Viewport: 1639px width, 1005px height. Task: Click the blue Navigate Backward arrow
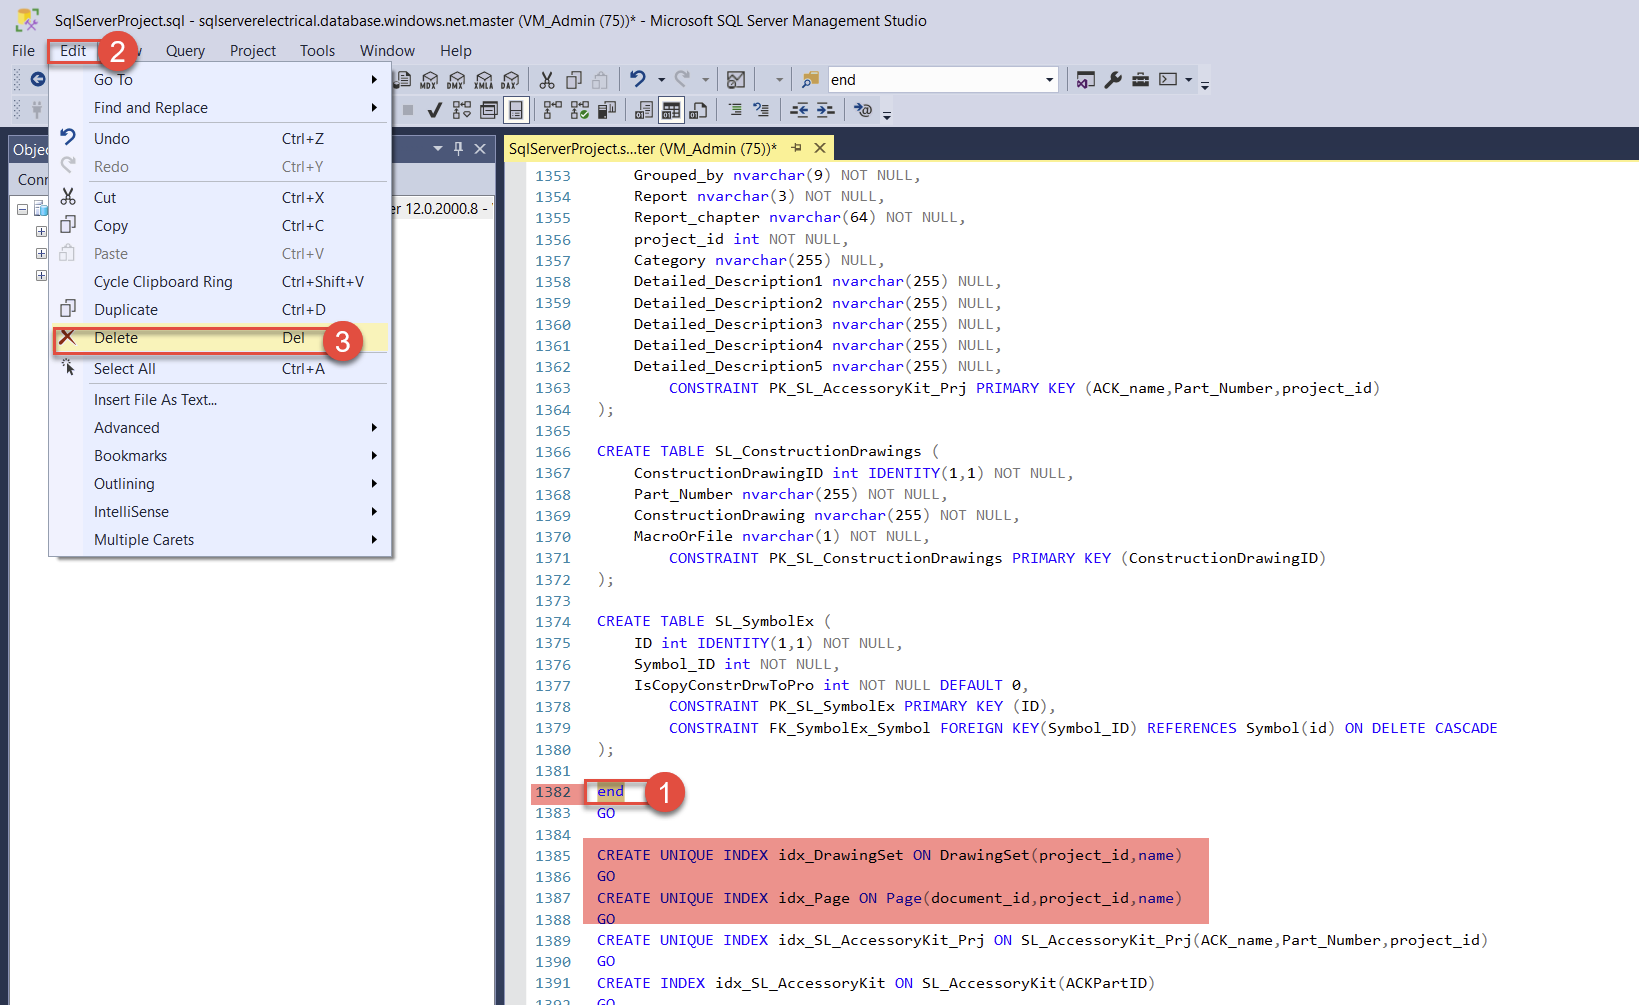click(38, 79)
